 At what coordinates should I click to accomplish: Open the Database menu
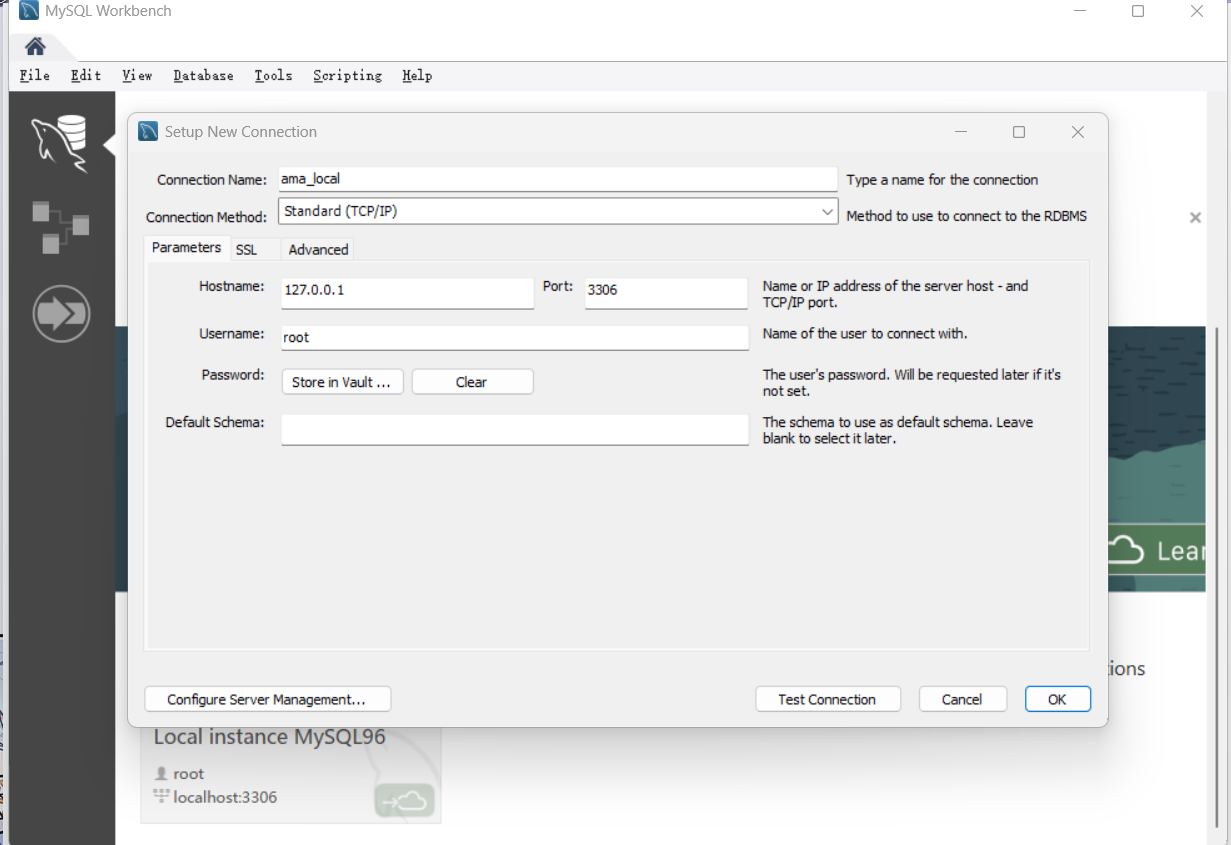coord(203,75)
